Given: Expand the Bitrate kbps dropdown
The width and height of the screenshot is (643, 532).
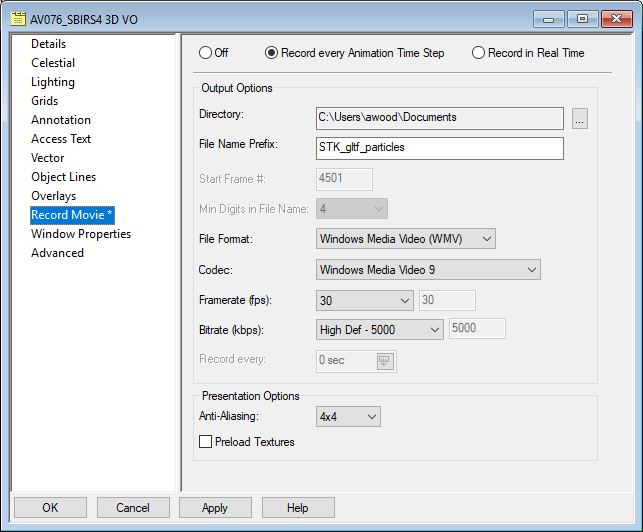Looking at the screenshot, I should tap(379, 329).
